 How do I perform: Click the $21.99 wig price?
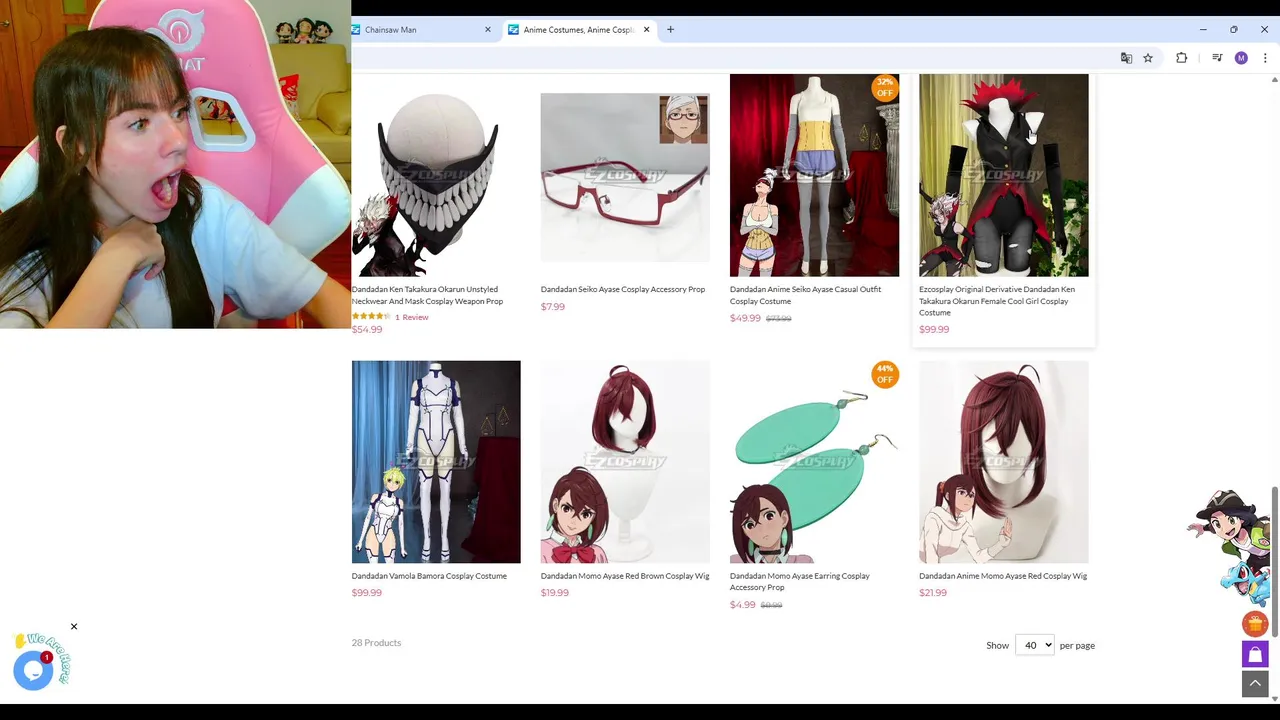pos(933,593)
